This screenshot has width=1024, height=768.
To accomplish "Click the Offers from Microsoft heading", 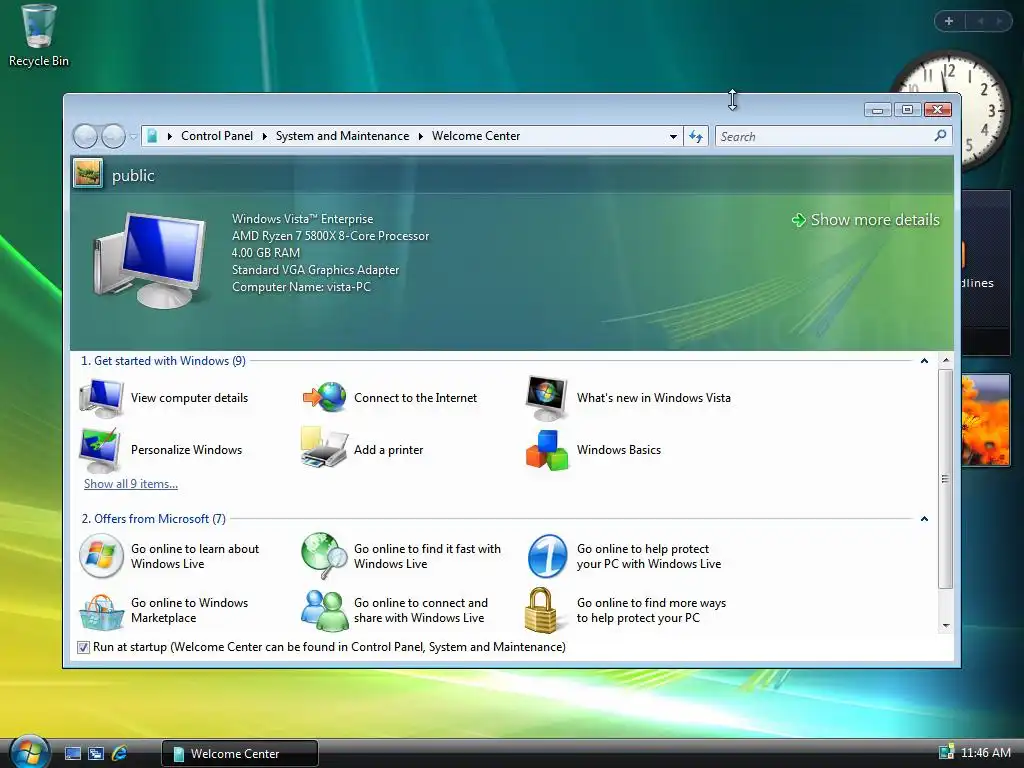I will (153, 519).
